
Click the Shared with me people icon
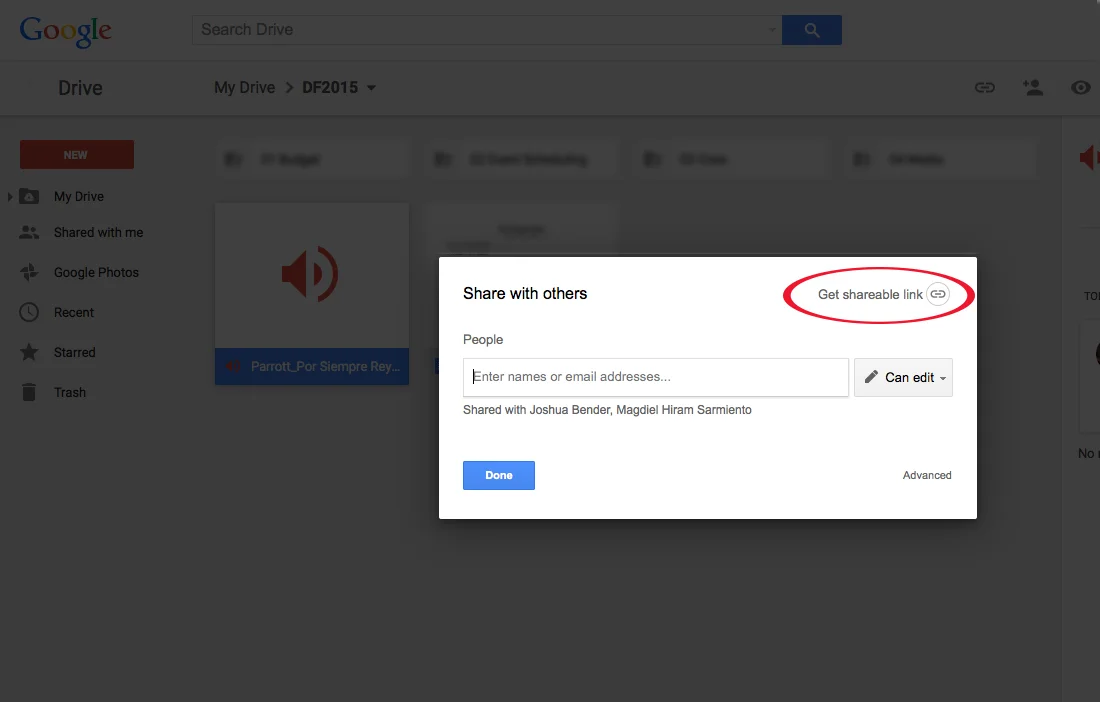(29, 232)
